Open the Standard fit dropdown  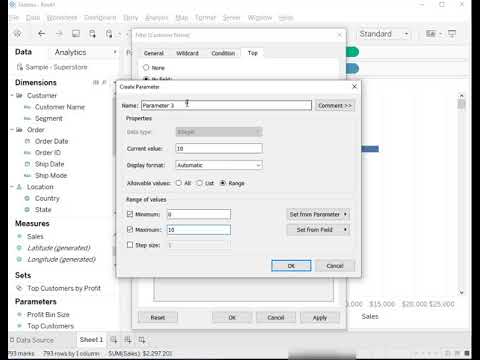click(x=384, y=34)
